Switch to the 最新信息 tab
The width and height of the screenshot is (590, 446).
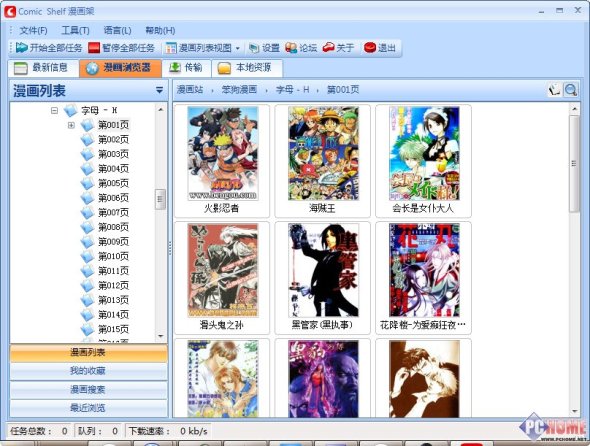tap(43, 68)
